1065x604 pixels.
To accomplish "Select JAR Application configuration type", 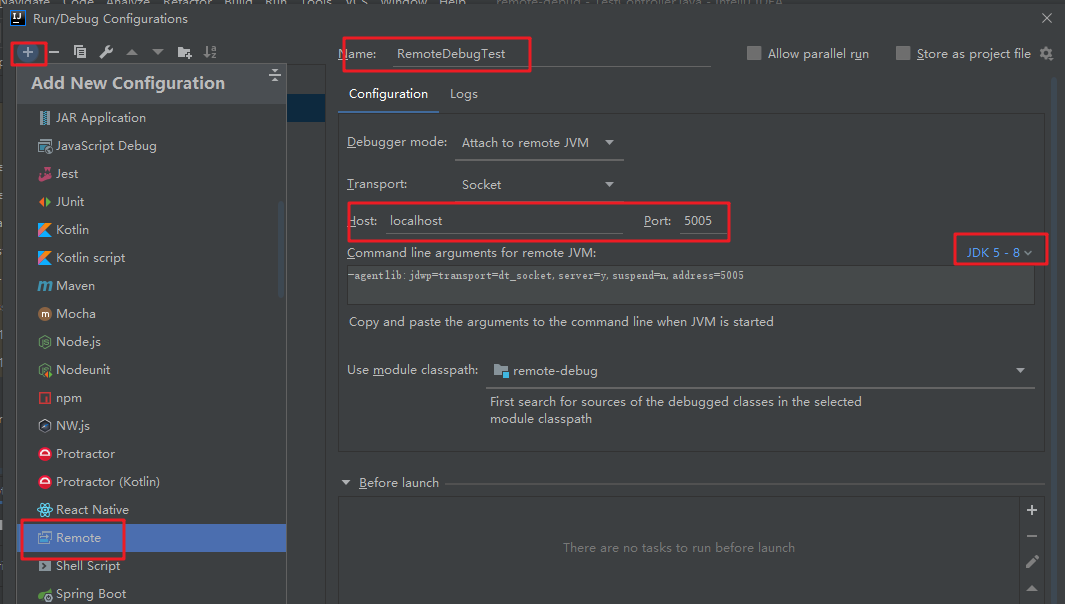I will [x=151, y=118].
